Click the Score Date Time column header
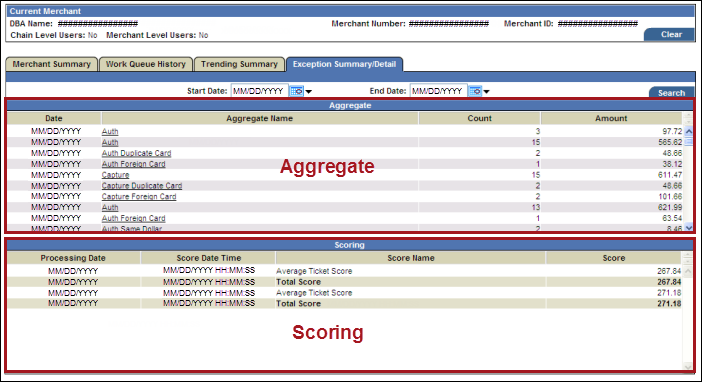Screen dimensions: 702x382 coord(209,258)
